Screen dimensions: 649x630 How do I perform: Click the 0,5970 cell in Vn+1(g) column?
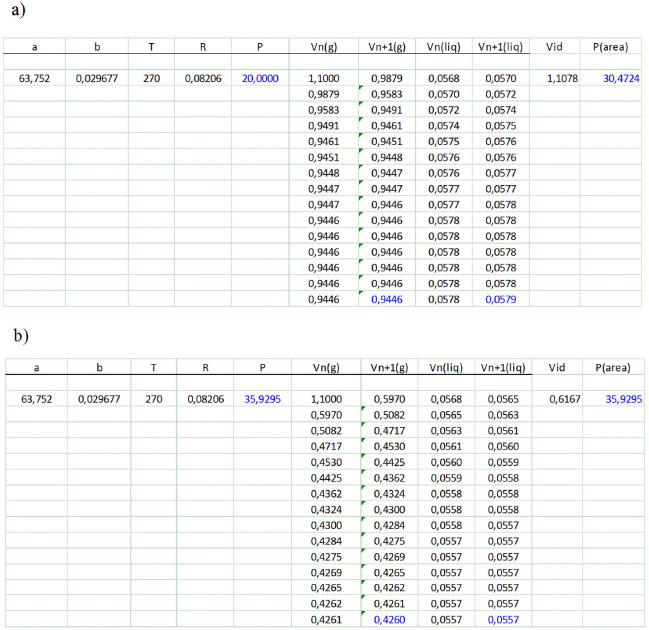(x=387, y=398)
